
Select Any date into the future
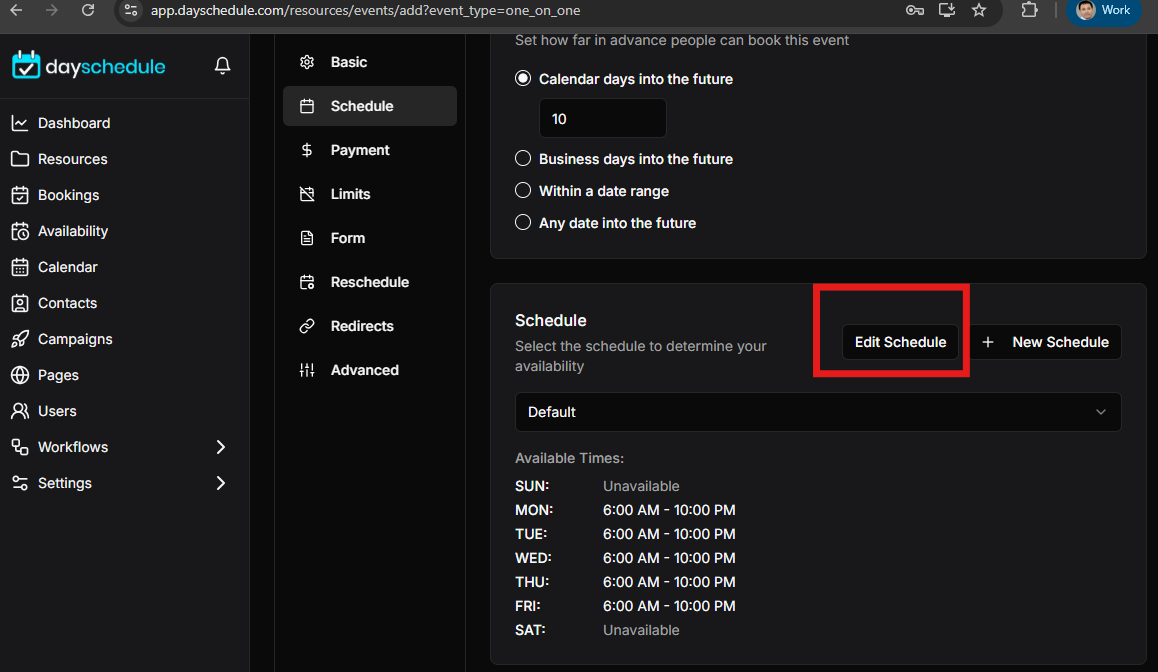coord(523,222)
